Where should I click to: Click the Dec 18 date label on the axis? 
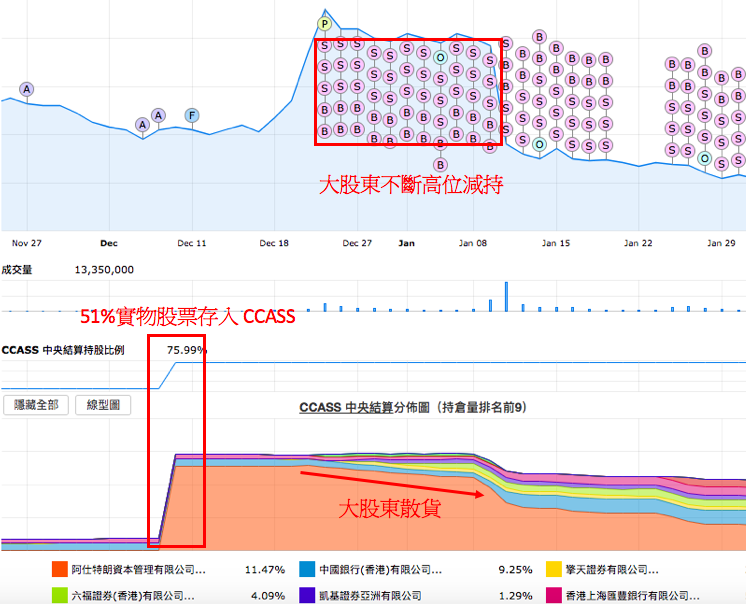(274, 243)
